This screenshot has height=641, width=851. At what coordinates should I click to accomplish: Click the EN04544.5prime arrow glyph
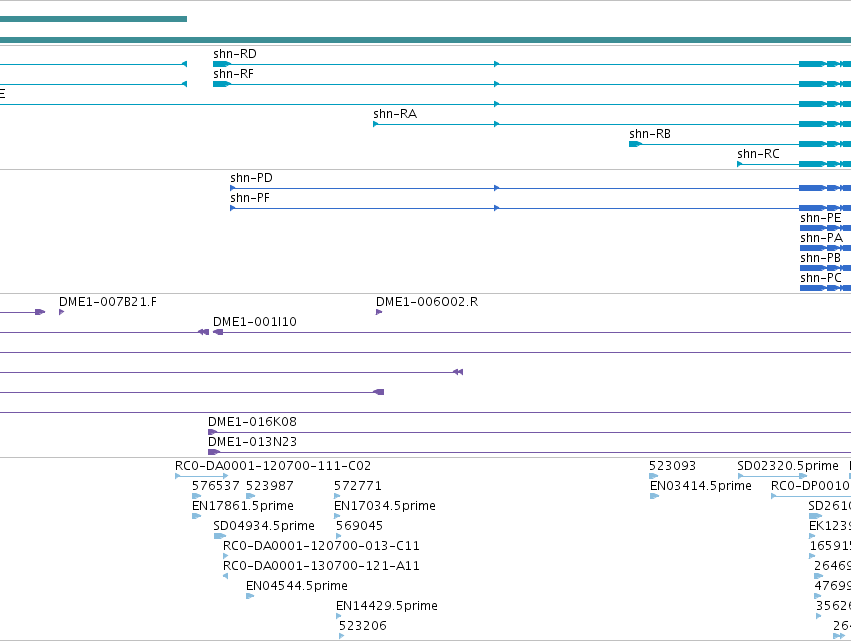click(250, 596)
